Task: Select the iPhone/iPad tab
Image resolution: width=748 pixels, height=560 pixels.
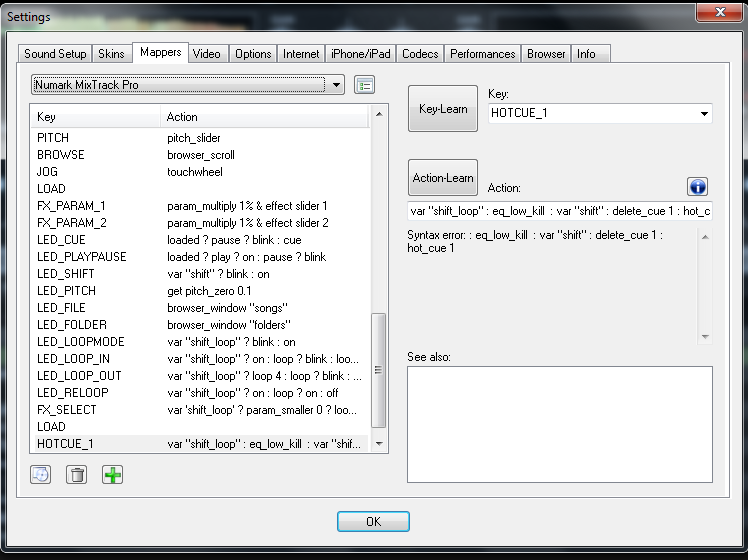Action: [x=361, y=54]
